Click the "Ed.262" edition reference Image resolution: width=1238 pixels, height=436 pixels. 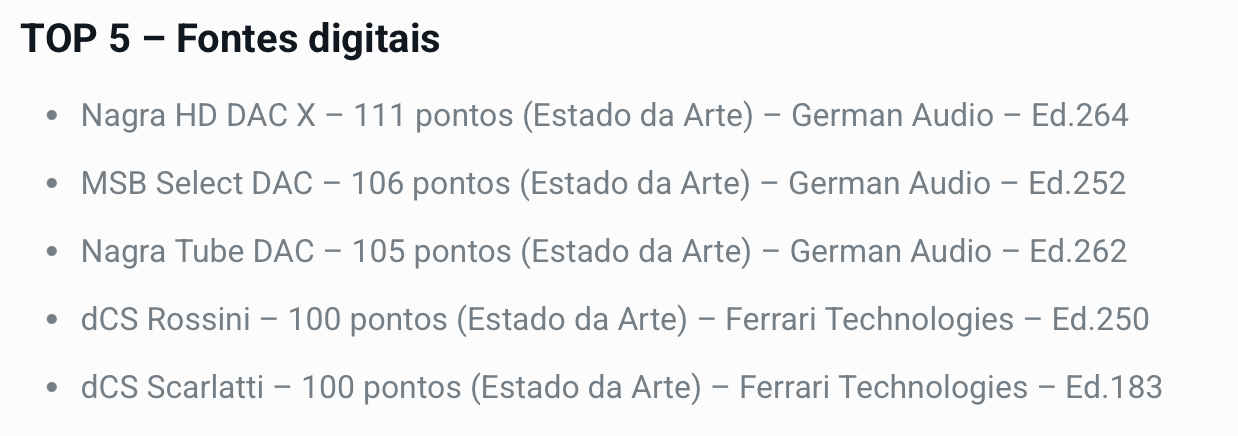coord(1079,252)
